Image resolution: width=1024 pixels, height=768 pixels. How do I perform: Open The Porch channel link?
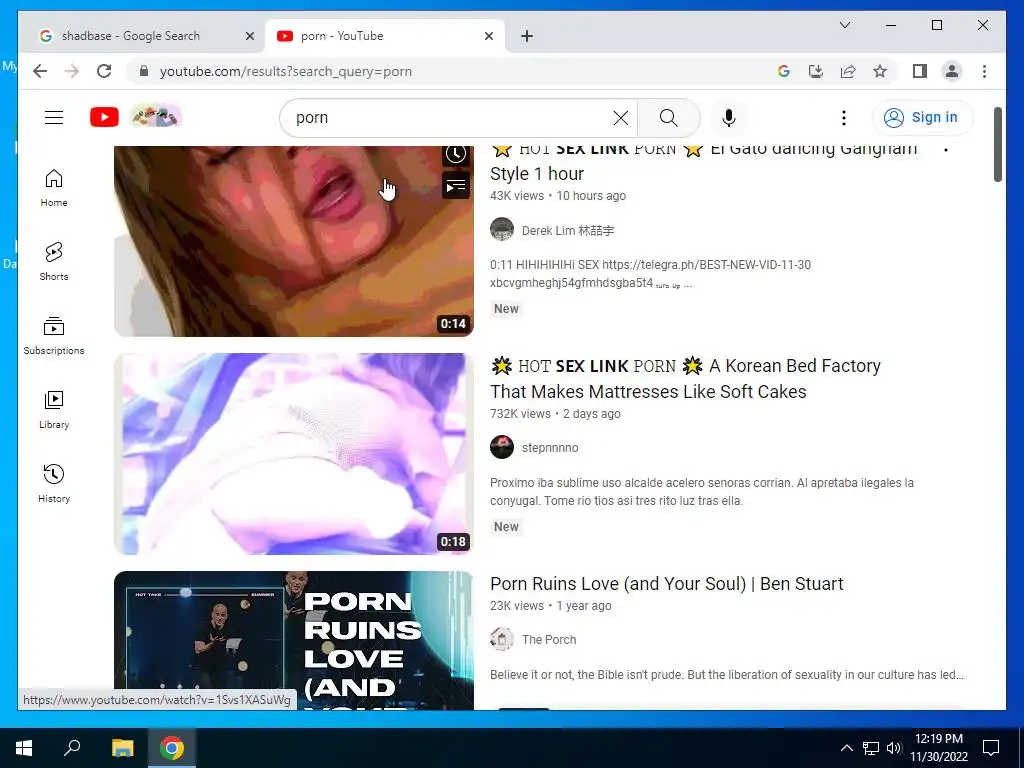pyautogui.click(x=549, y=640)
